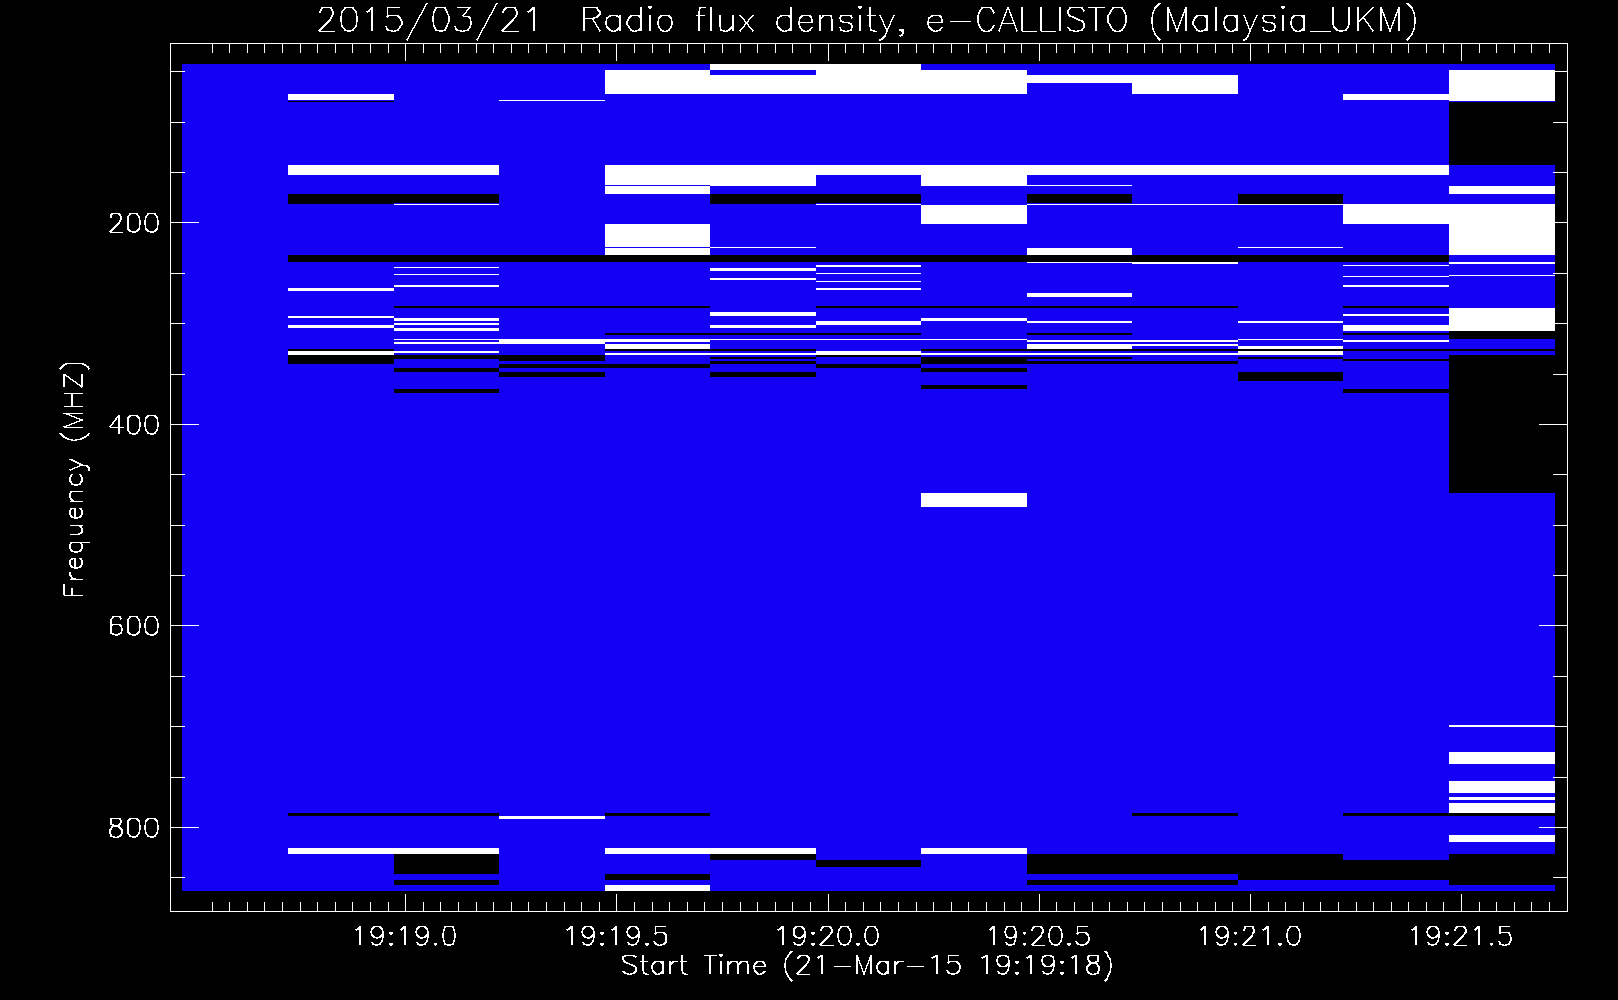The width and height of the screenshot is (1618, 1000).
Task: Click the Start Time axis label
Action: pyautogui.click(x=867, y=966)
